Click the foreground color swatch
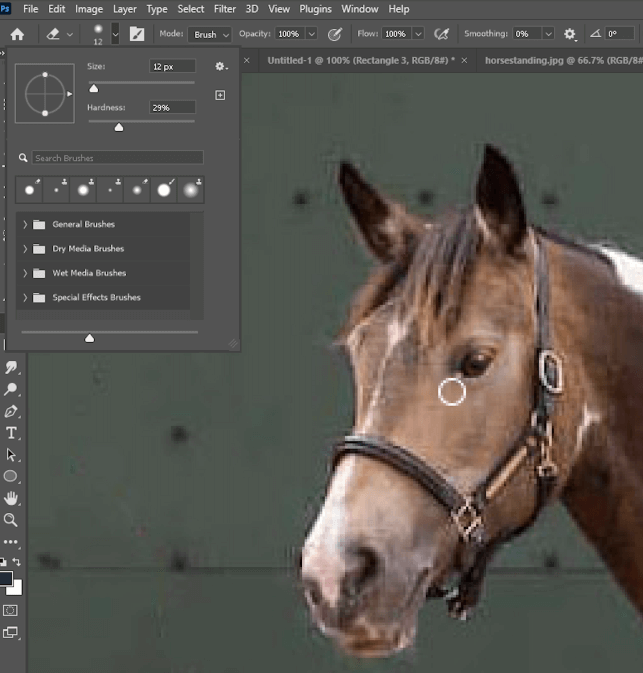 pyautogui.click(x=5, y=577)
